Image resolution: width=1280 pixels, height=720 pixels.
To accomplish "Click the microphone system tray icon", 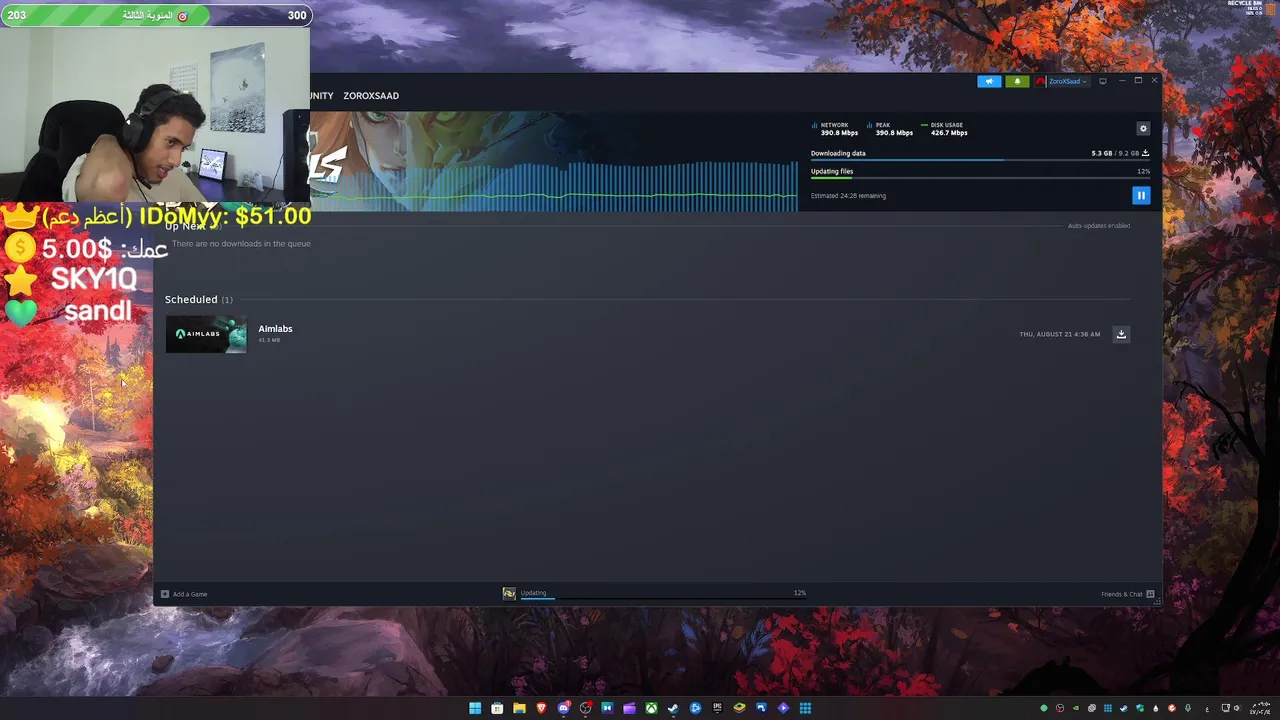I will tap(1188, 708).
